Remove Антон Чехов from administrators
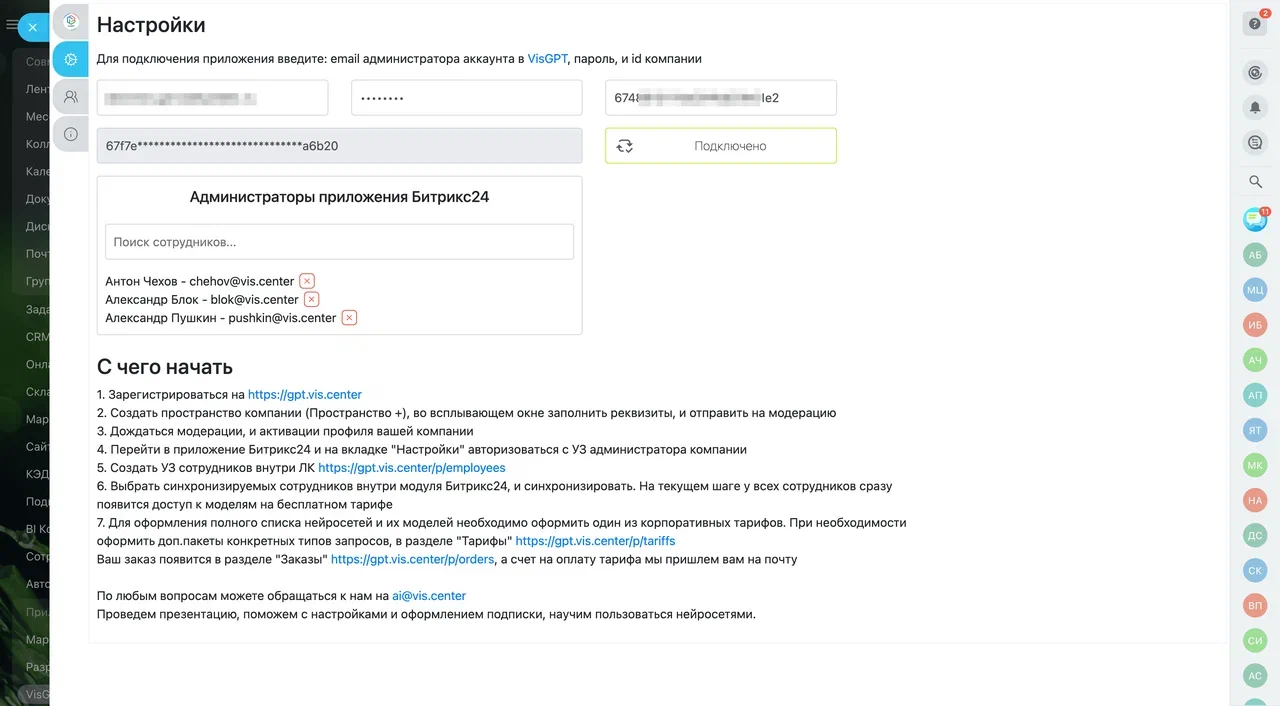 point(307,281)
